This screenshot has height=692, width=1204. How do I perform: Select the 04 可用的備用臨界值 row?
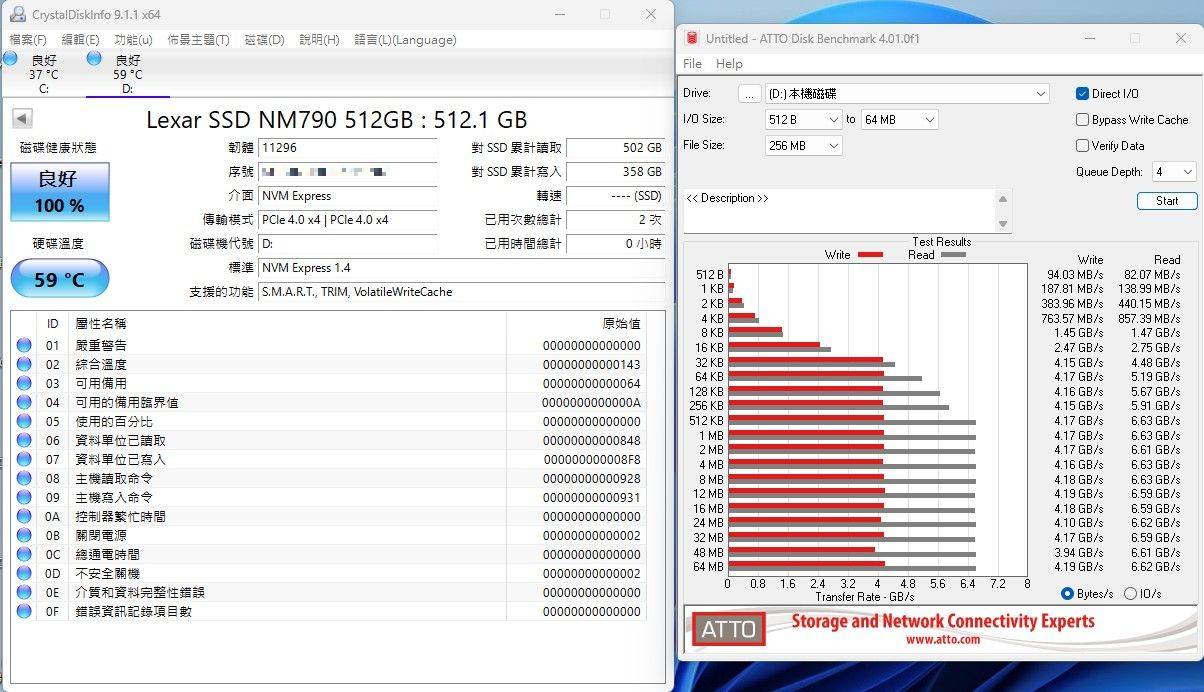(x=328, y=402)
